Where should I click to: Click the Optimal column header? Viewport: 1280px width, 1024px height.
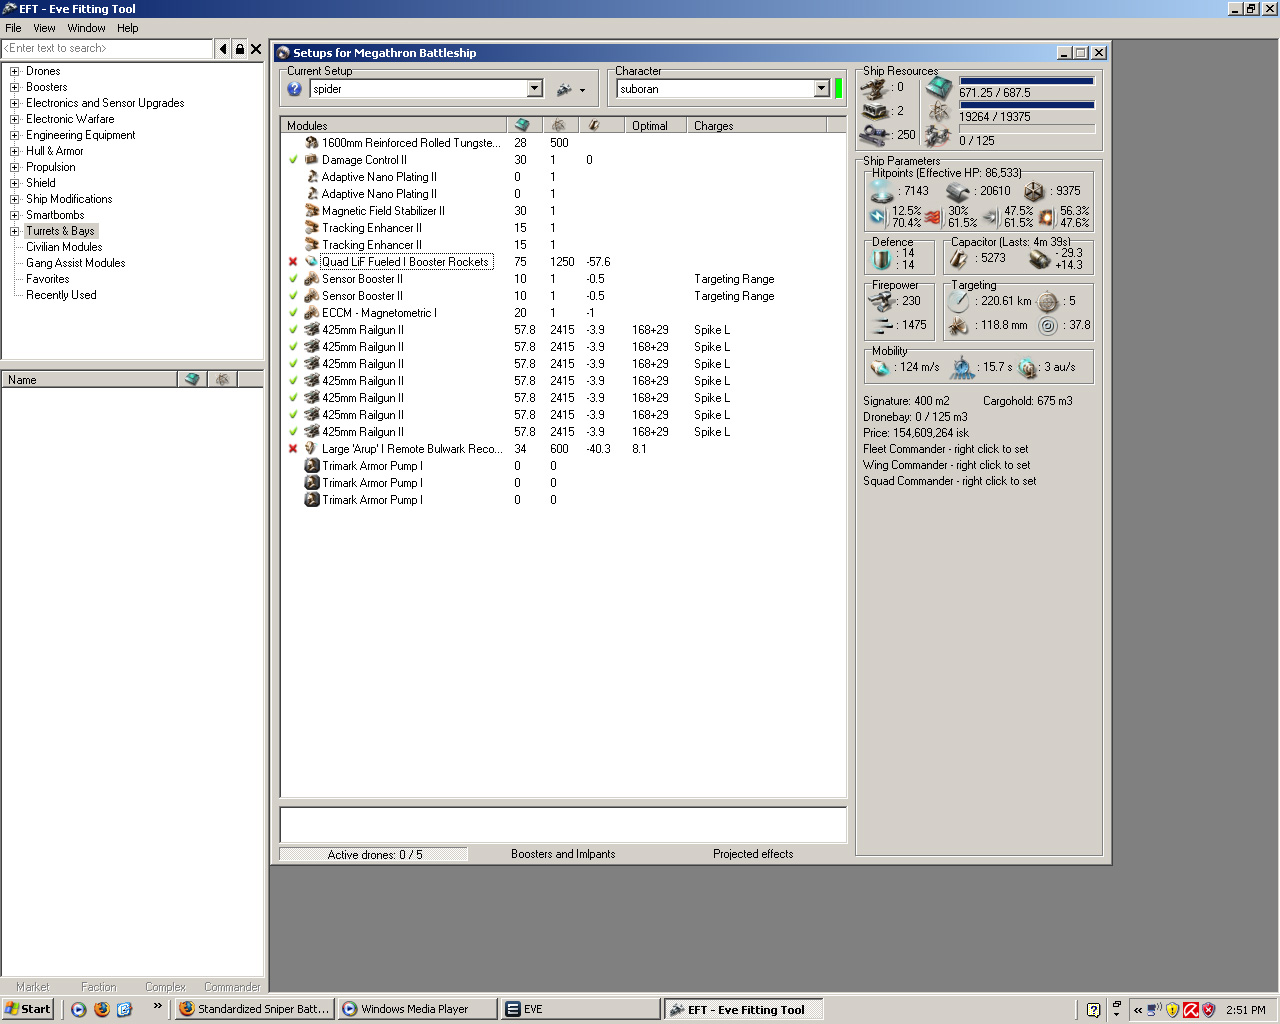(655, 126)
